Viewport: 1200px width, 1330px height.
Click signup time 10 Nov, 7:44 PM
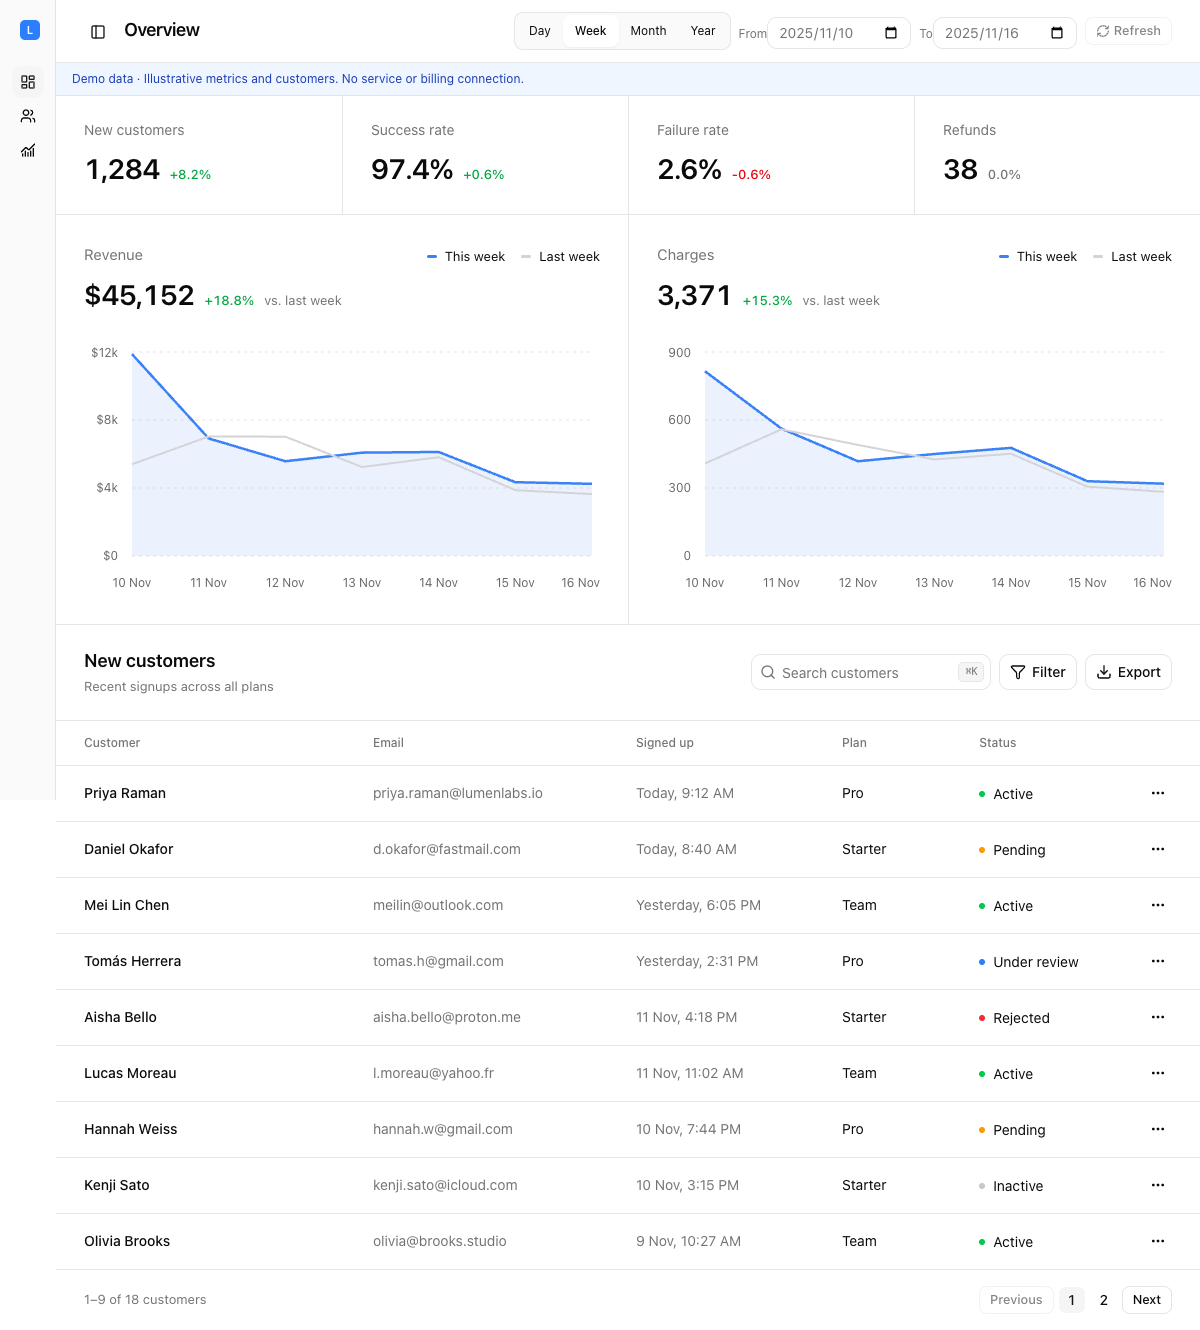click(x=688, y=1129)
